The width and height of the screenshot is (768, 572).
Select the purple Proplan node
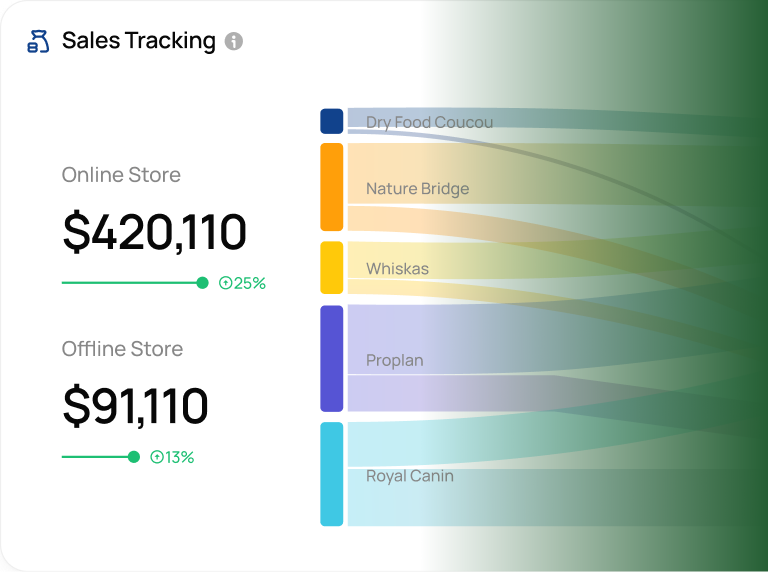click(x=332, y=358)
